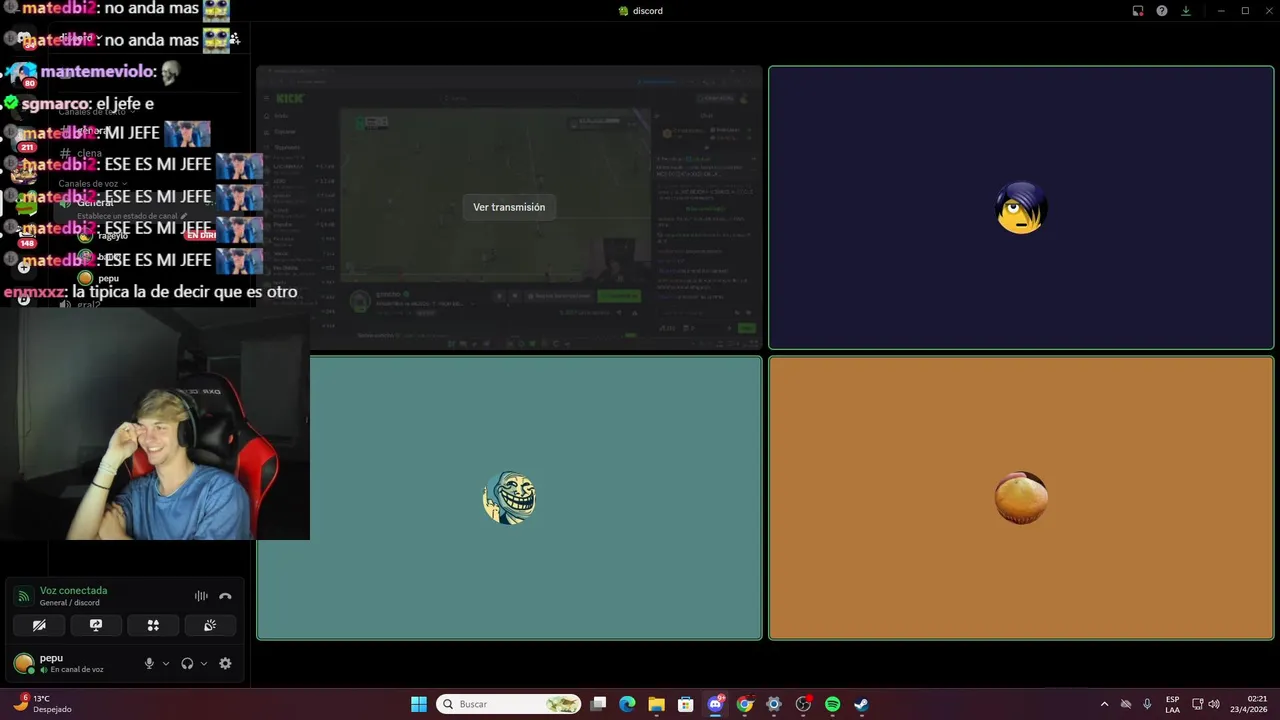Viewport: 1280px width, 720px height.
Task: Select the emo smiley participant tile
Action: (1021, 208)
